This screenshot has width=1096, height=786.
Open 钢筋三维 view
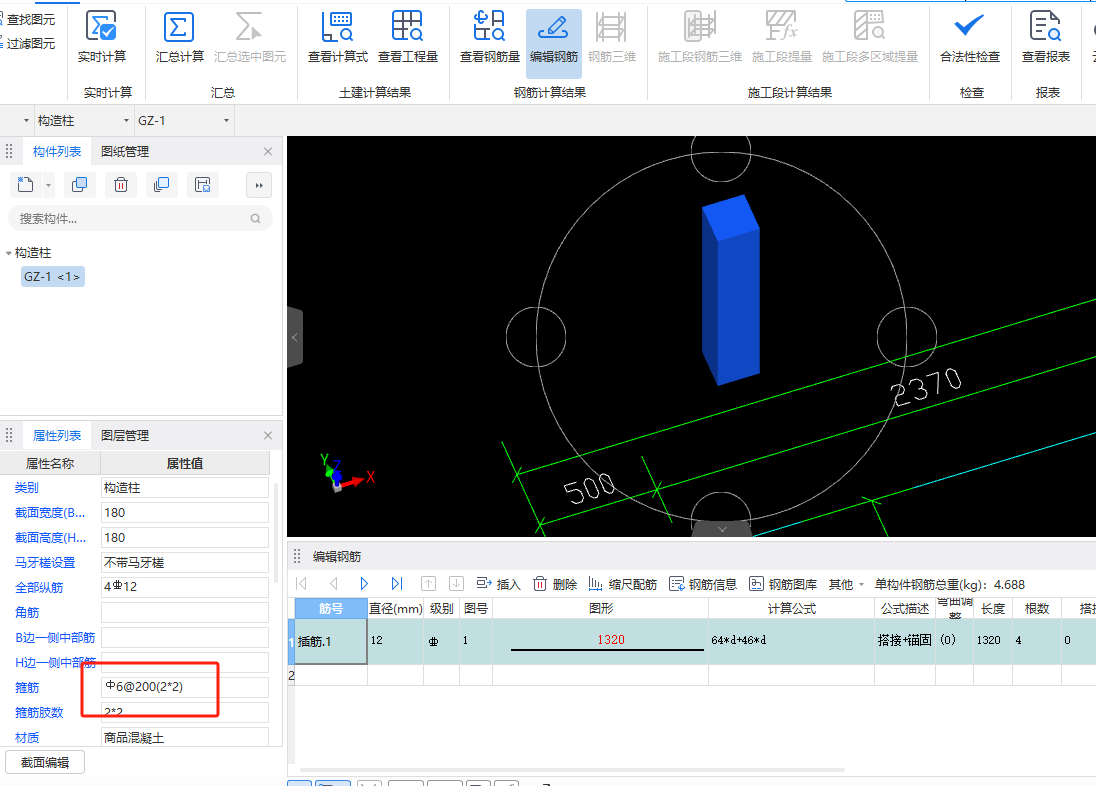click(612, 37)
